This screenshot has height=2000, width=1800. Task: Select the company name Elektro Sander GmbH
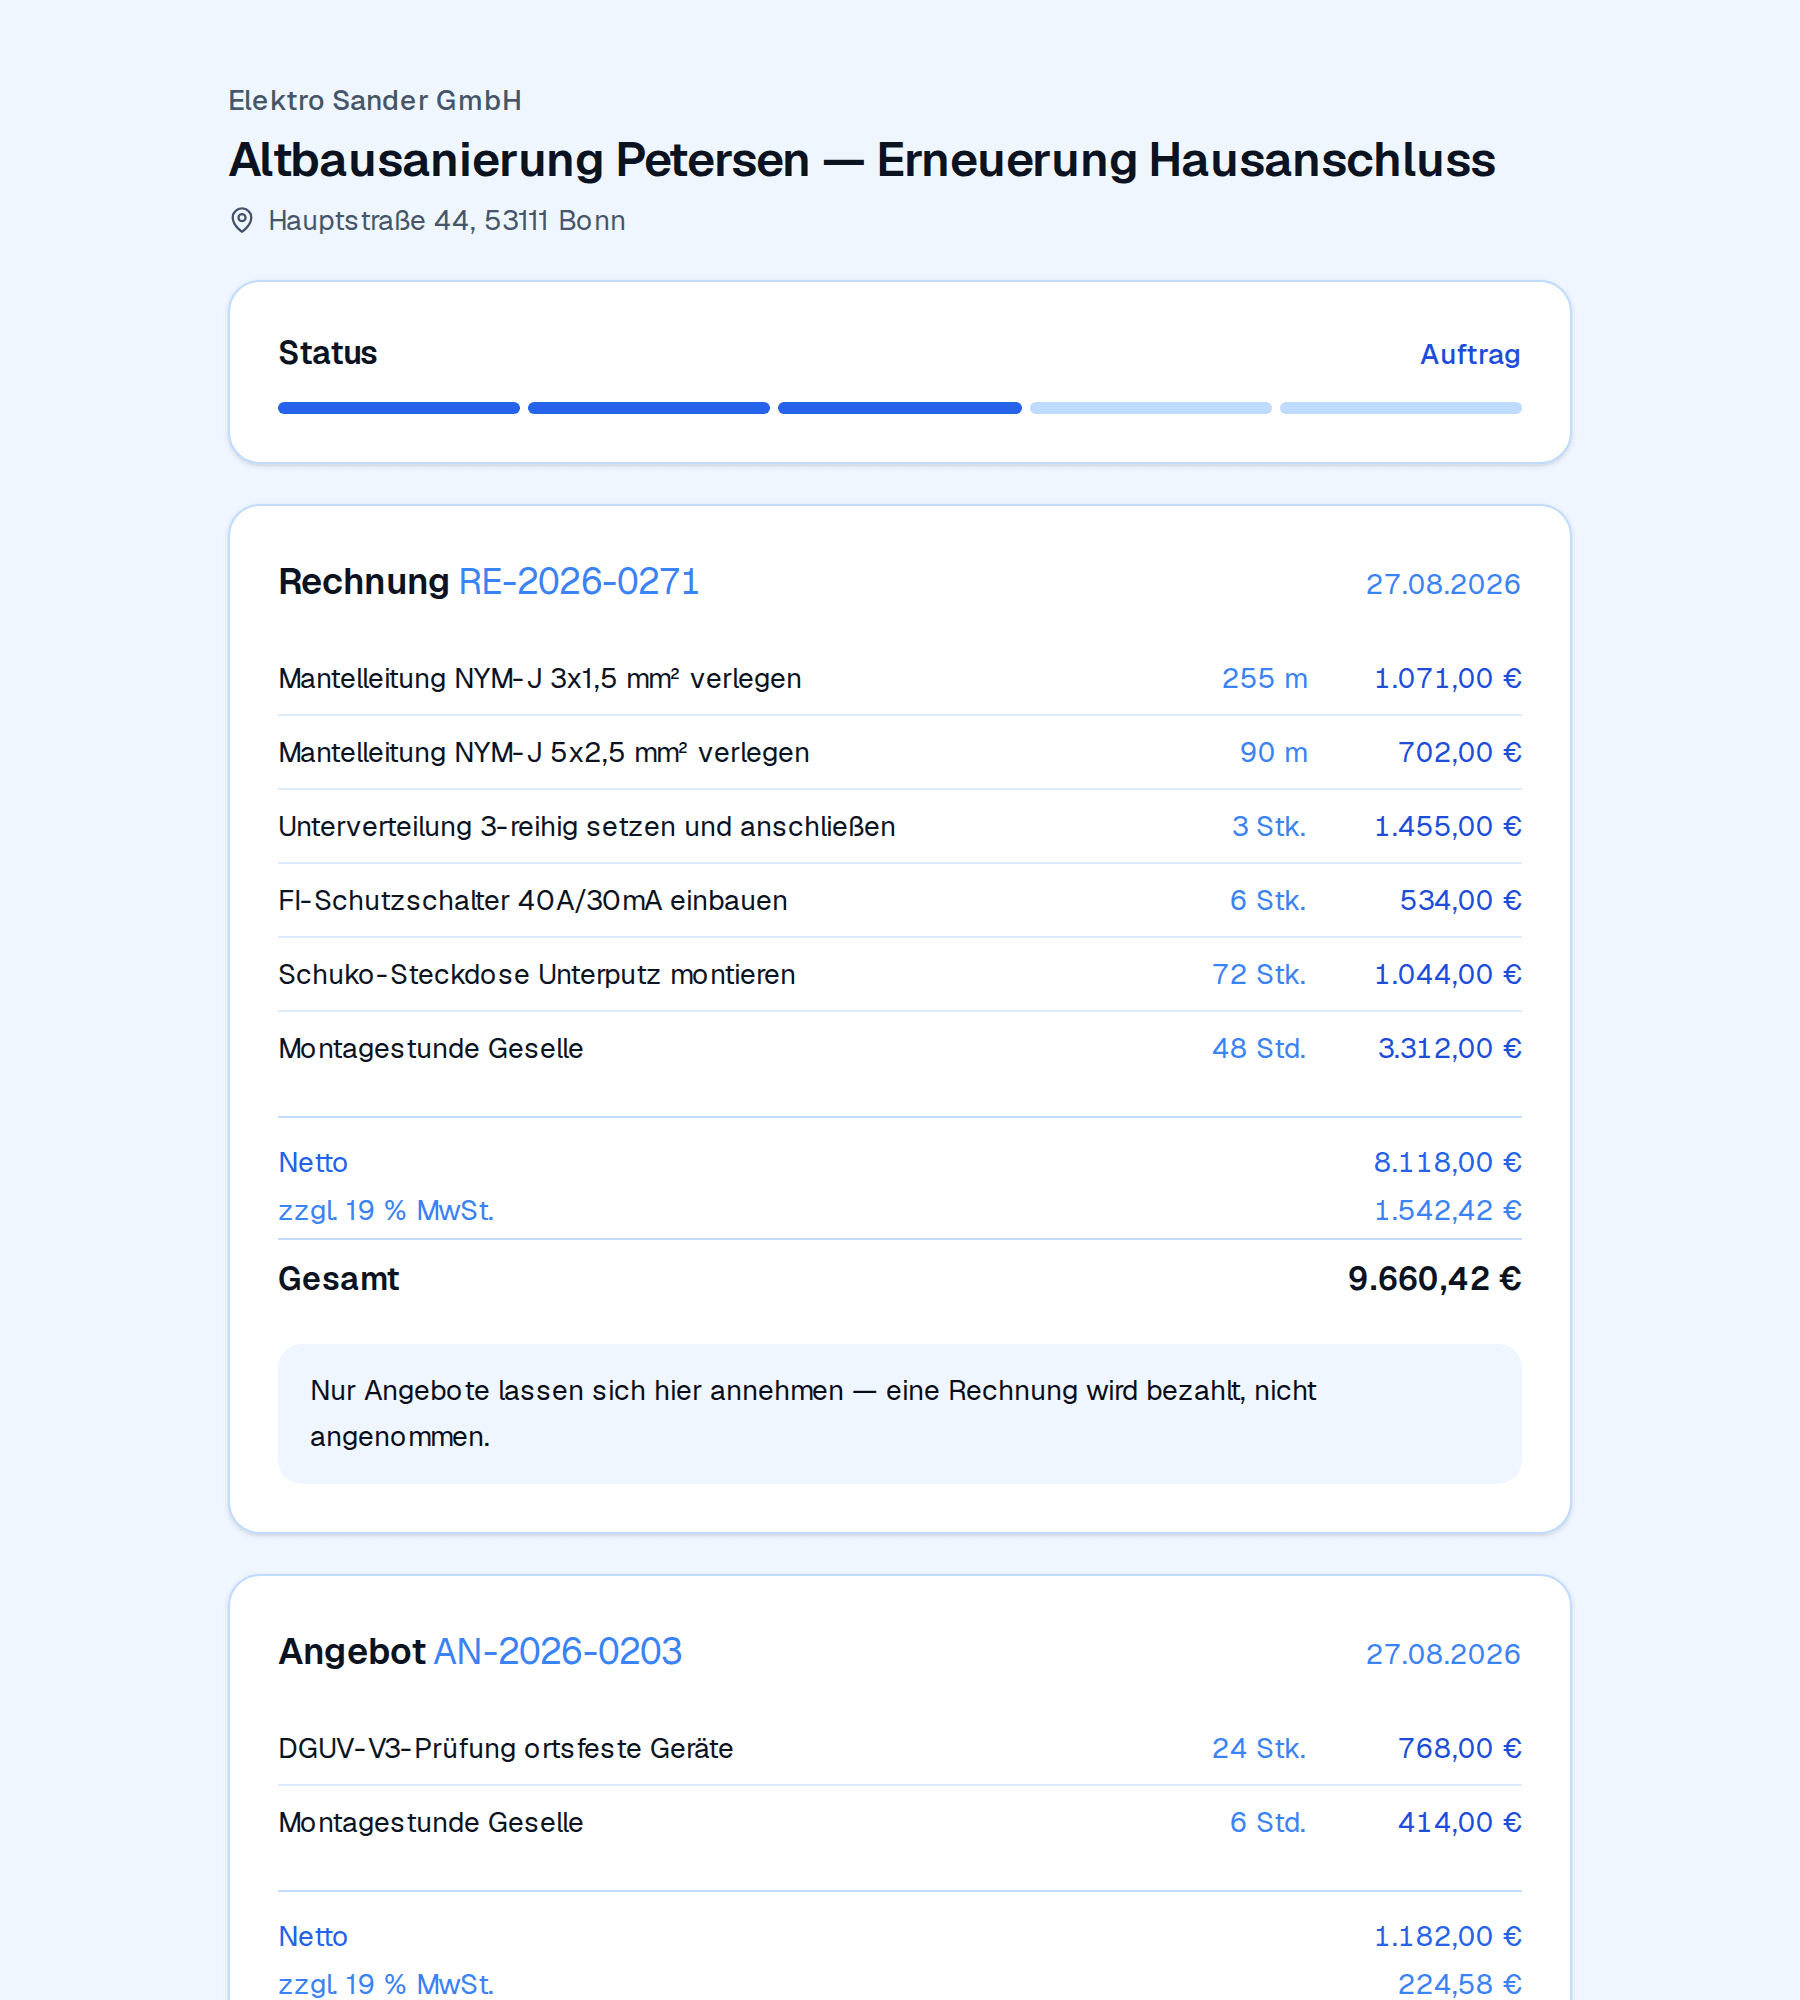click(x=375, y=100)
